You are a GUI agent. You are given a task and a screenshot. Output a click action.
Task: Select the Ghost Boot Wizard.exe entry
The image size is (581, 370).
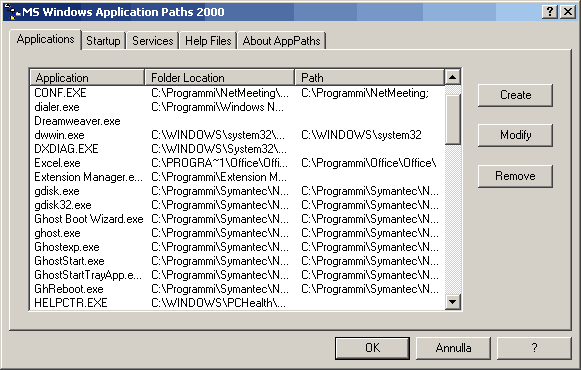pos(89,219)
